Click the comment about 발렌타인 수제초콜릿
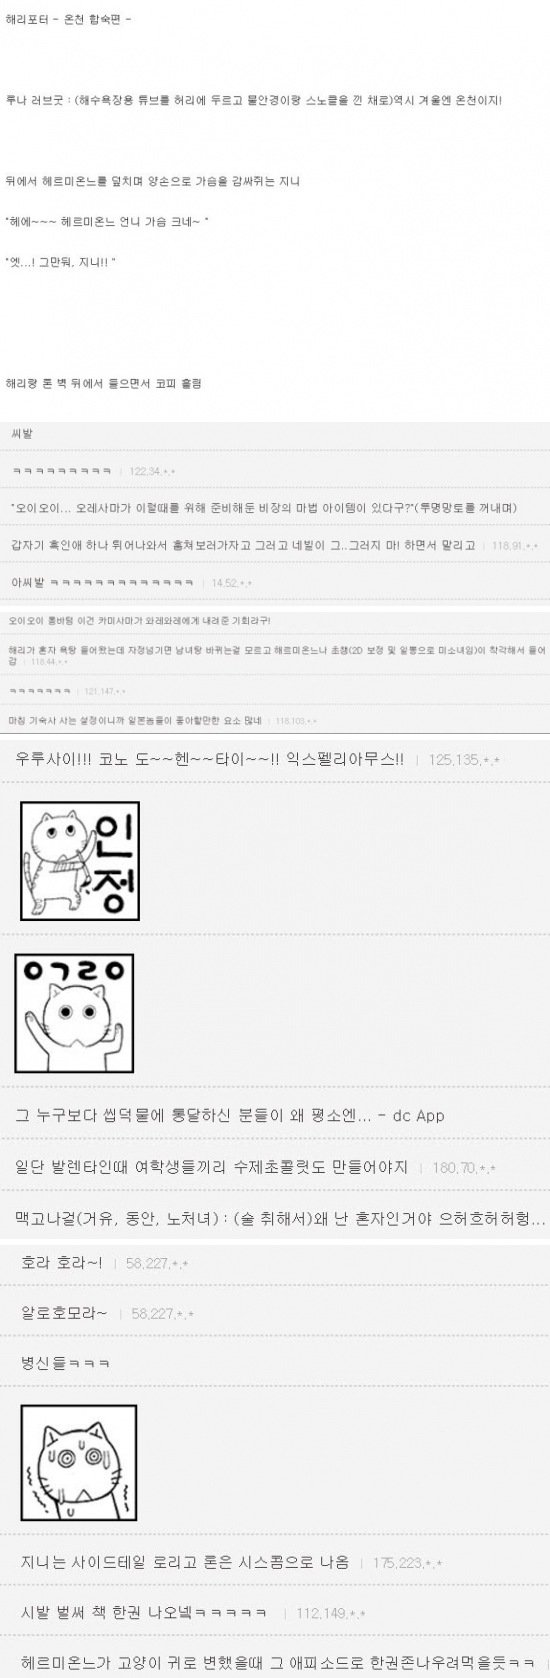 211,1167
